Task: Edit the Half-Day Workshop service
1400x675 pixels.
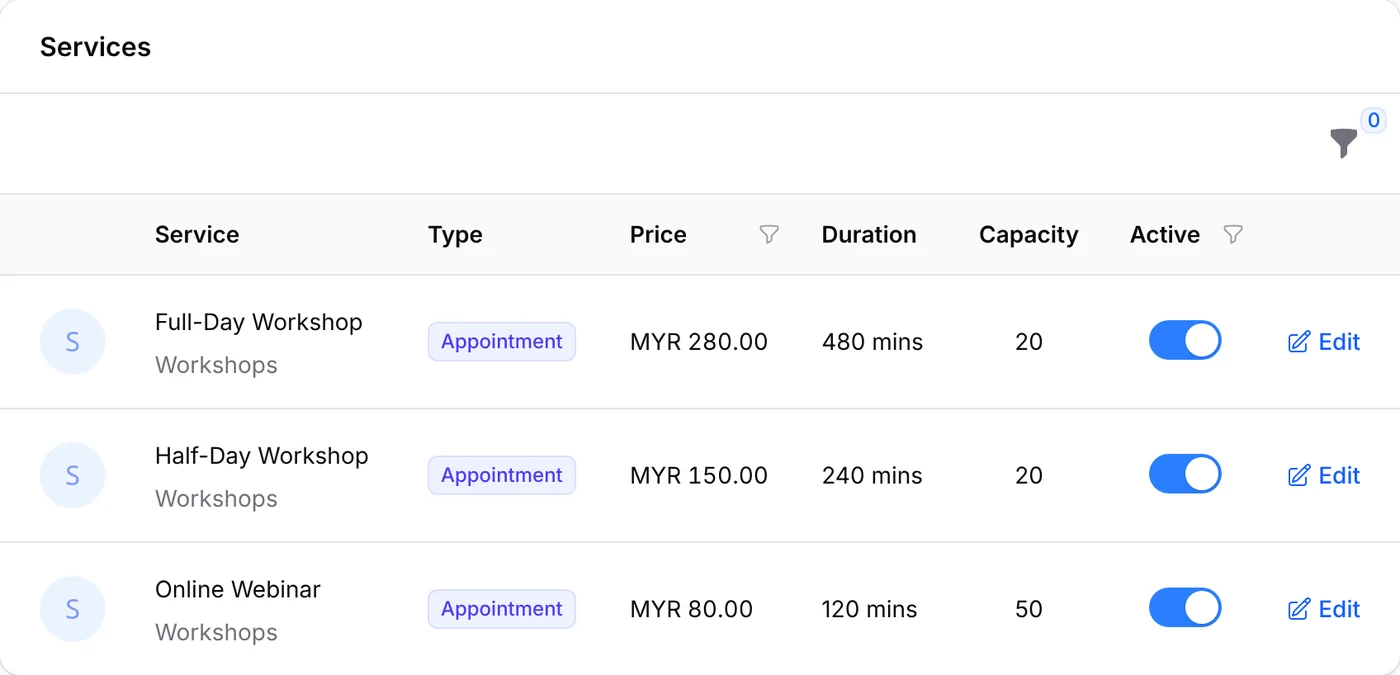Action: [x=1324, y=476]
